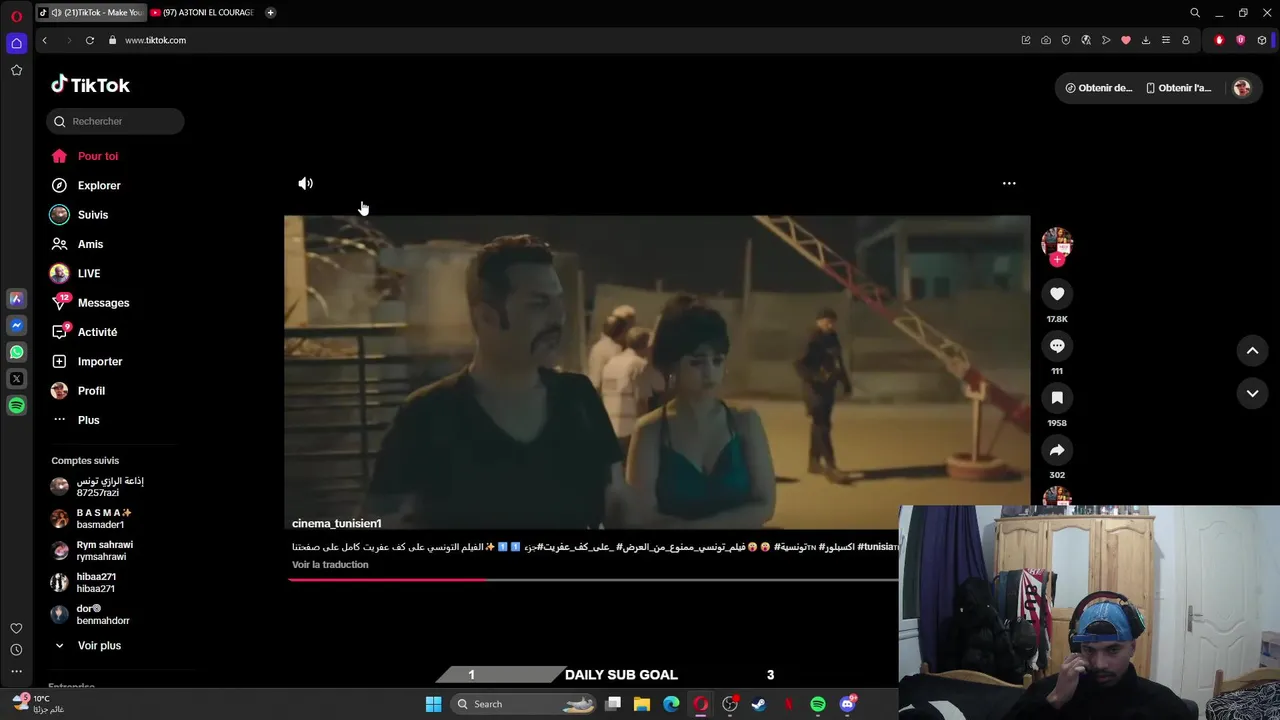
Task: Seek using the red video progress bar
Action: [592, 579]
